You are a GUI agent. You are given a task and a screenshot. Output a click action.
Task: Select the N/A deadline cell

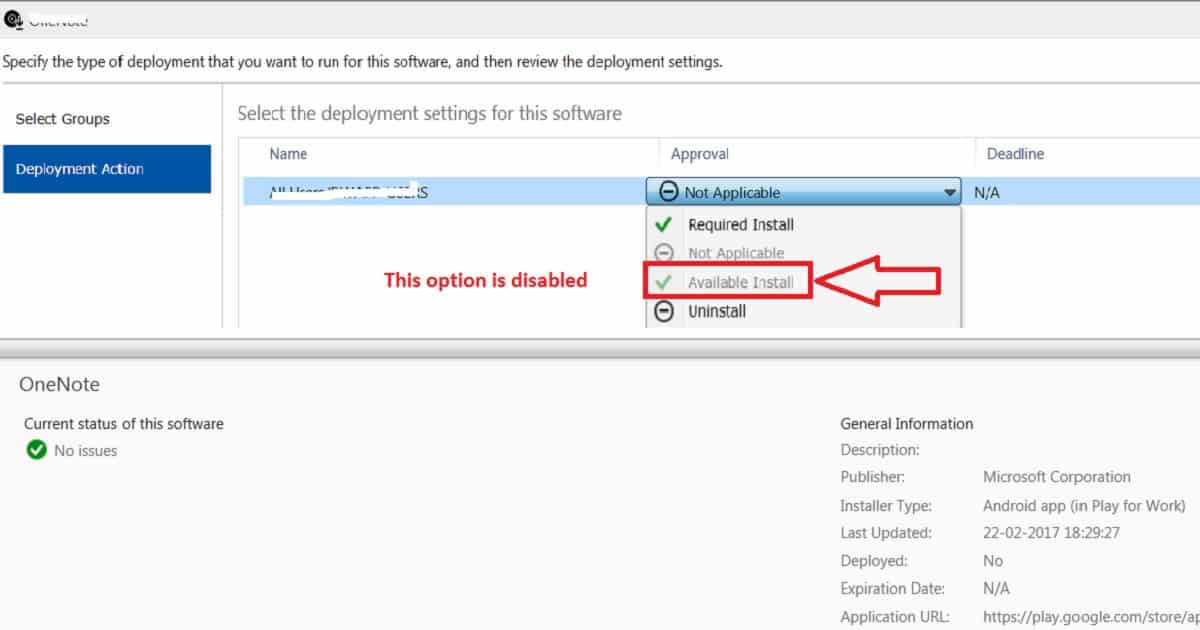987,193
